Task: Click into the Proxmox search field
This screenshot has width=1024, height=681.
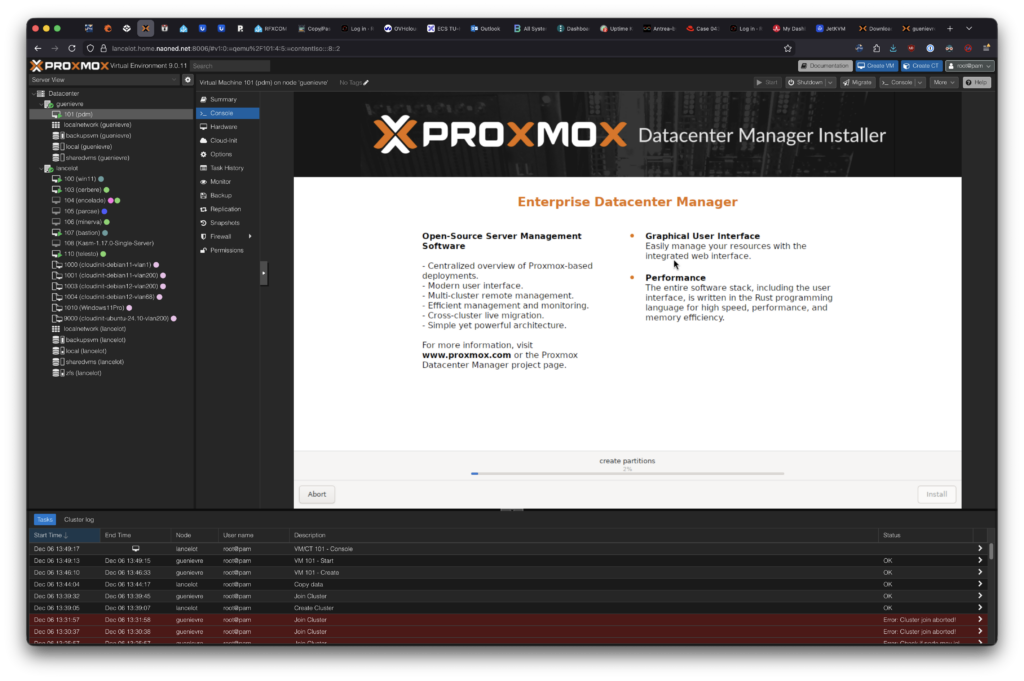Action: (230, 66)
